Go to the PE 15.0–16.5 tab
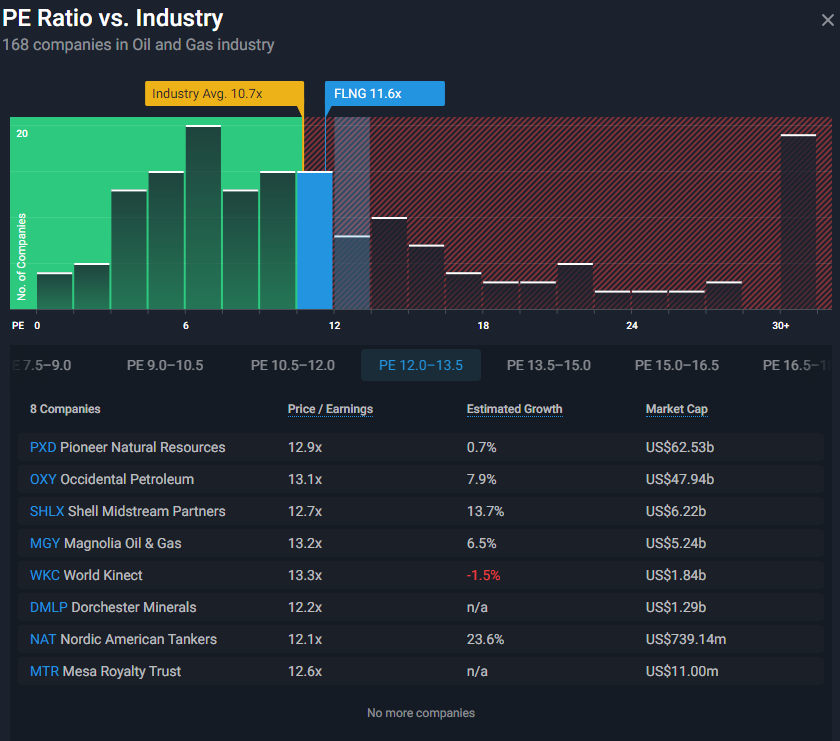This screenshot has width=840, height=741. [x=677, y=365]
